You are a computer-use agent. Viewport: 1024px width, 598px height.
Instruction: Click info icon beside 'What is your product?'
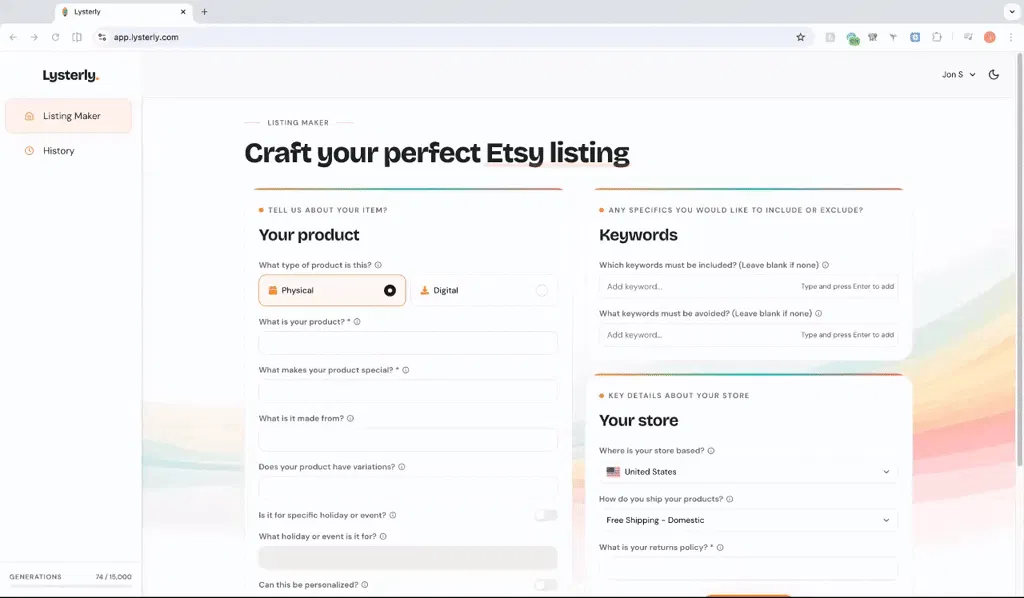click(x=357, y=322)
